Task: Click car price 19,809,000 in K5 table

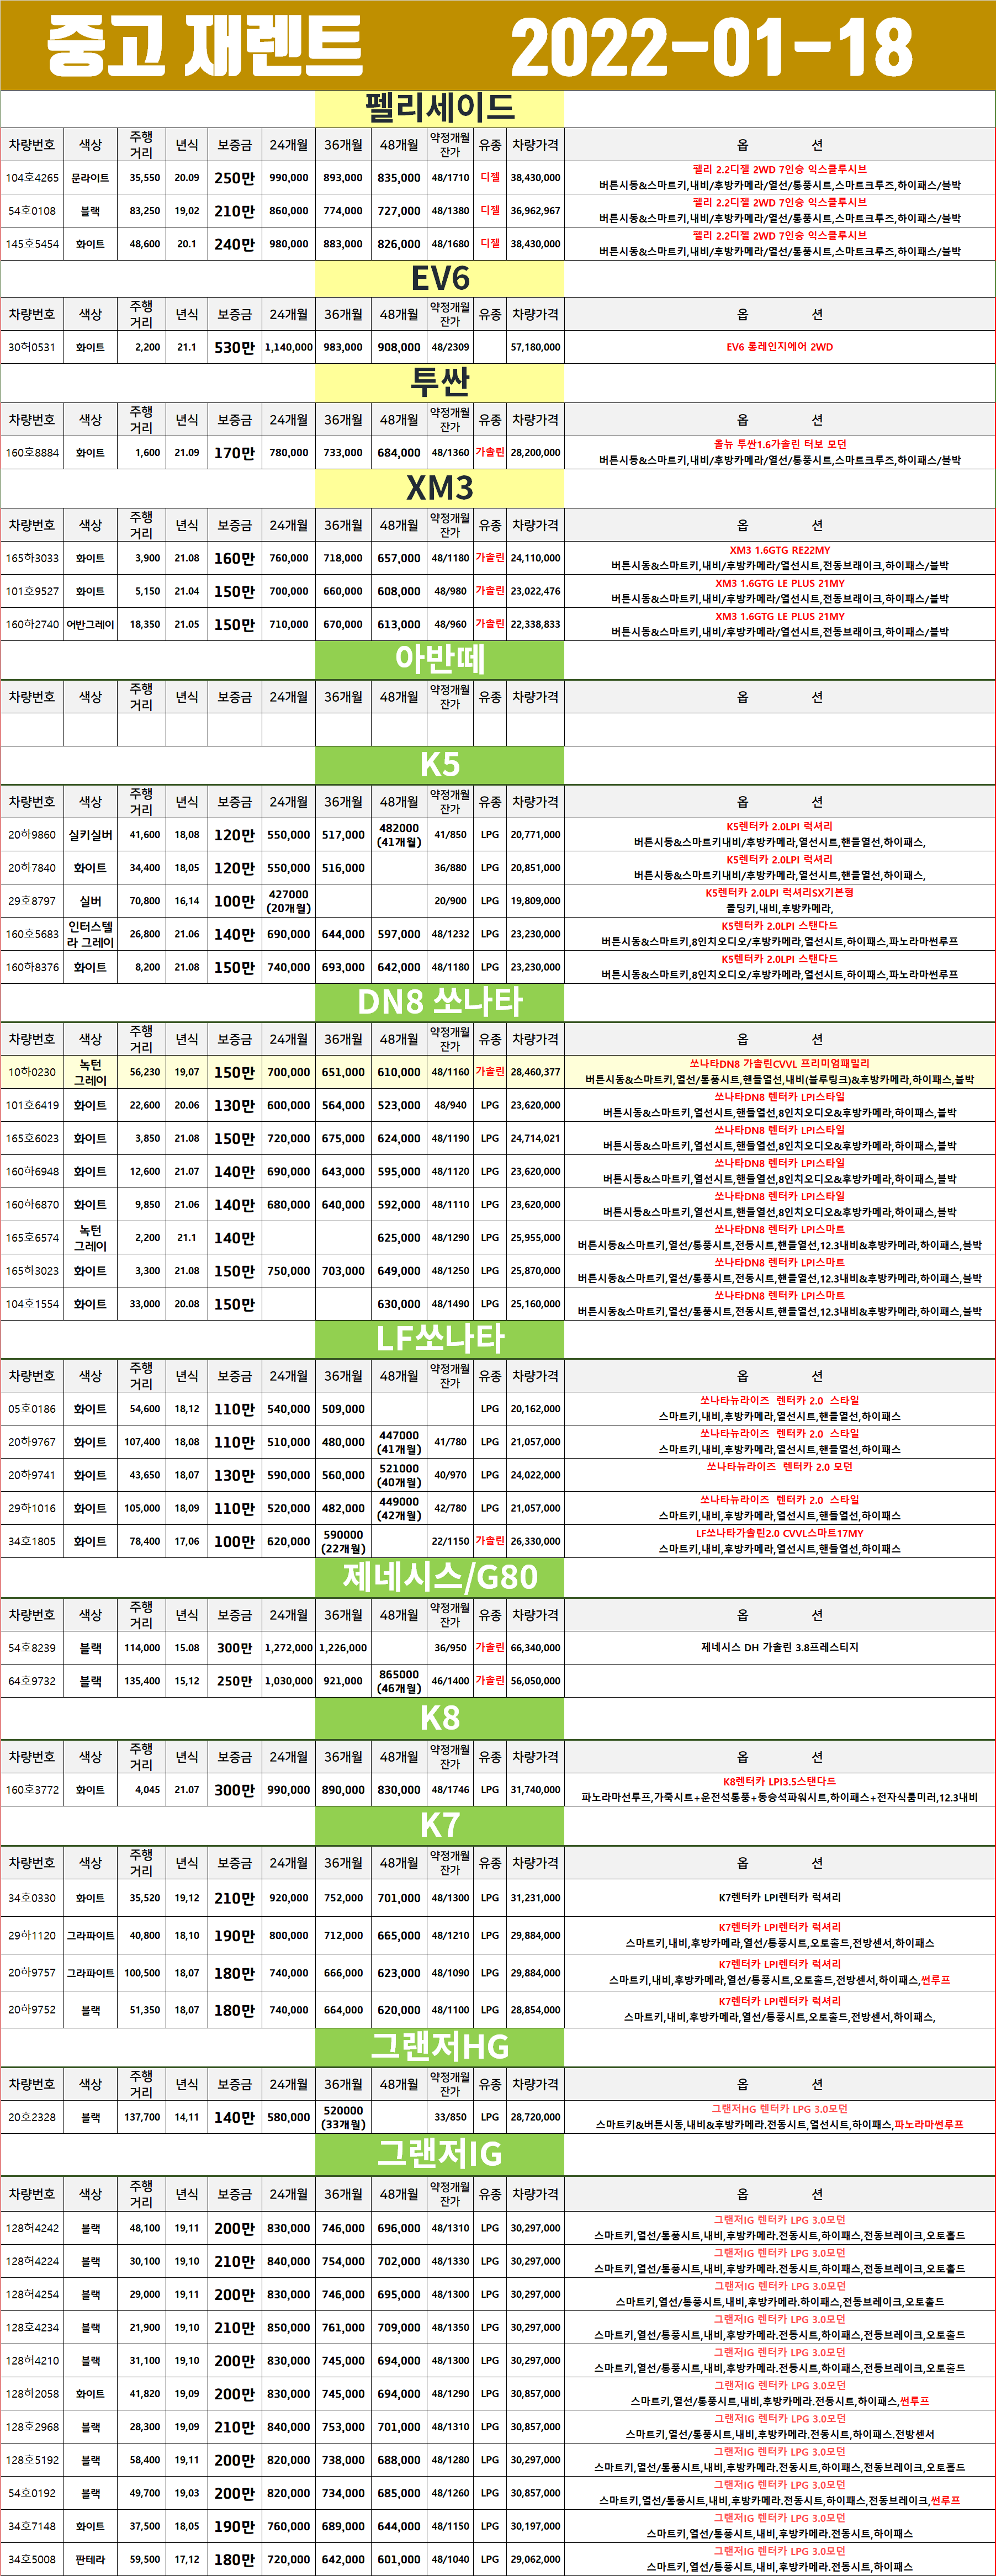Action: 535,901
